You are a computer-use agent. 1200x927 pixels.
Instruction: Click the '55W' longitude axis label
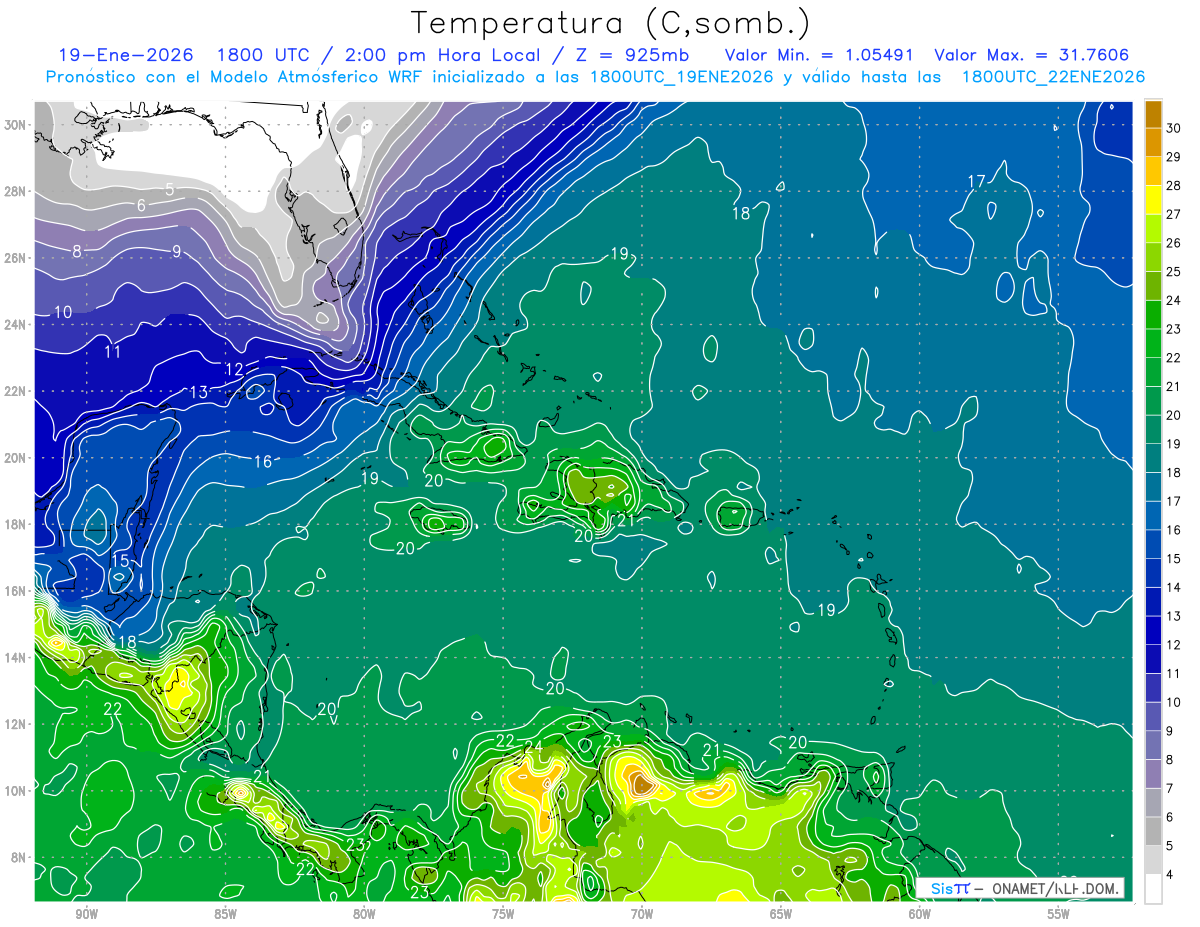pos(1059,914)
